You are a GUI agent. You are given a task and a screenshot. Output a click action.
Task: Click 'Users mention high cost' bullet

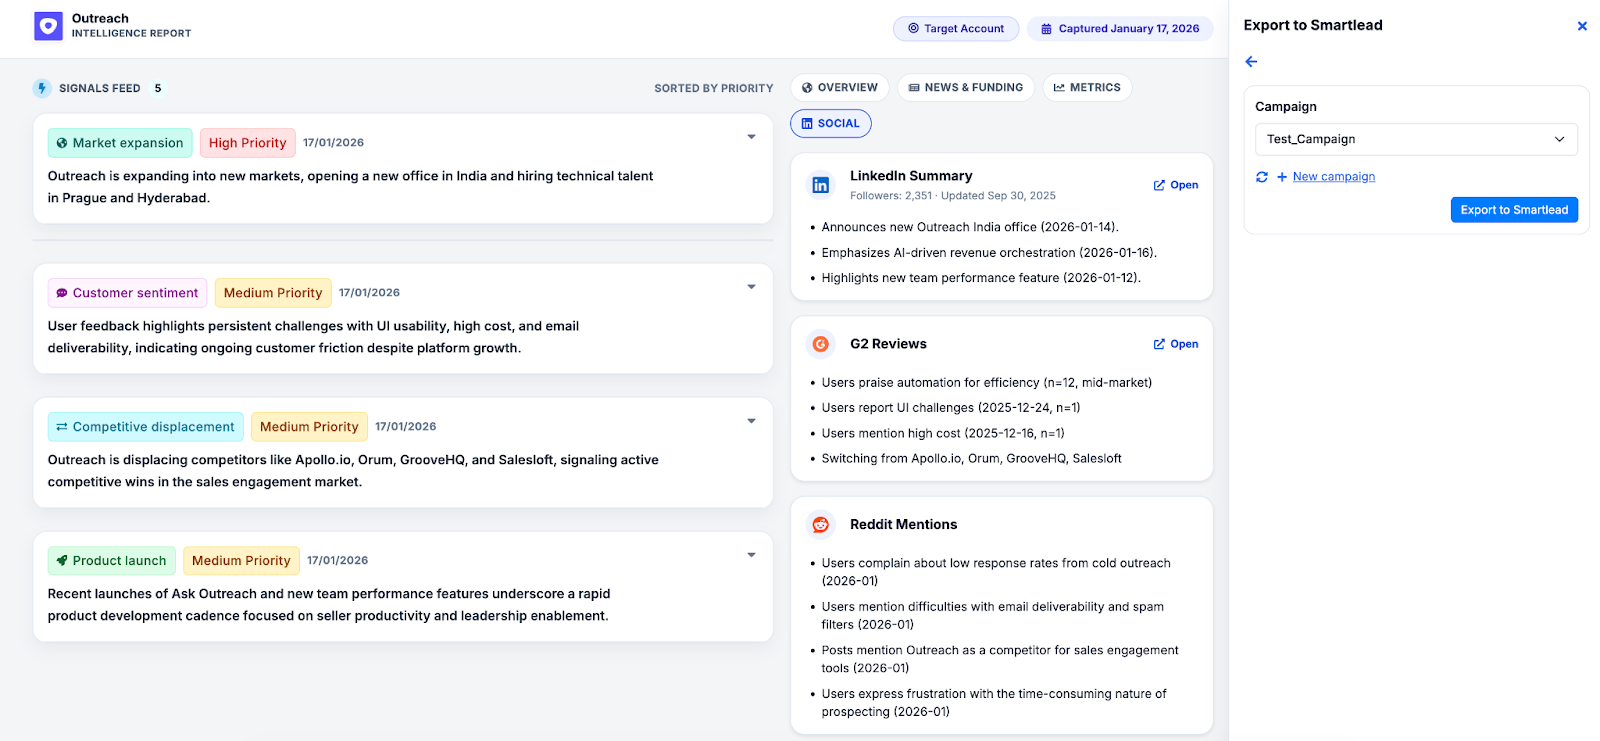(x=943, y=434)
